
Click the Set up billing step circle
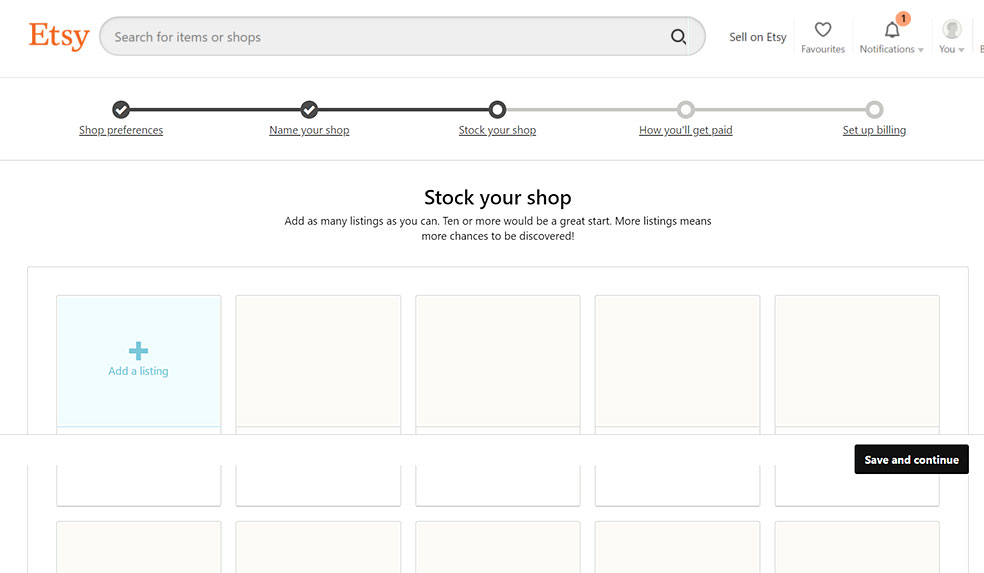(x=874, y=110)
